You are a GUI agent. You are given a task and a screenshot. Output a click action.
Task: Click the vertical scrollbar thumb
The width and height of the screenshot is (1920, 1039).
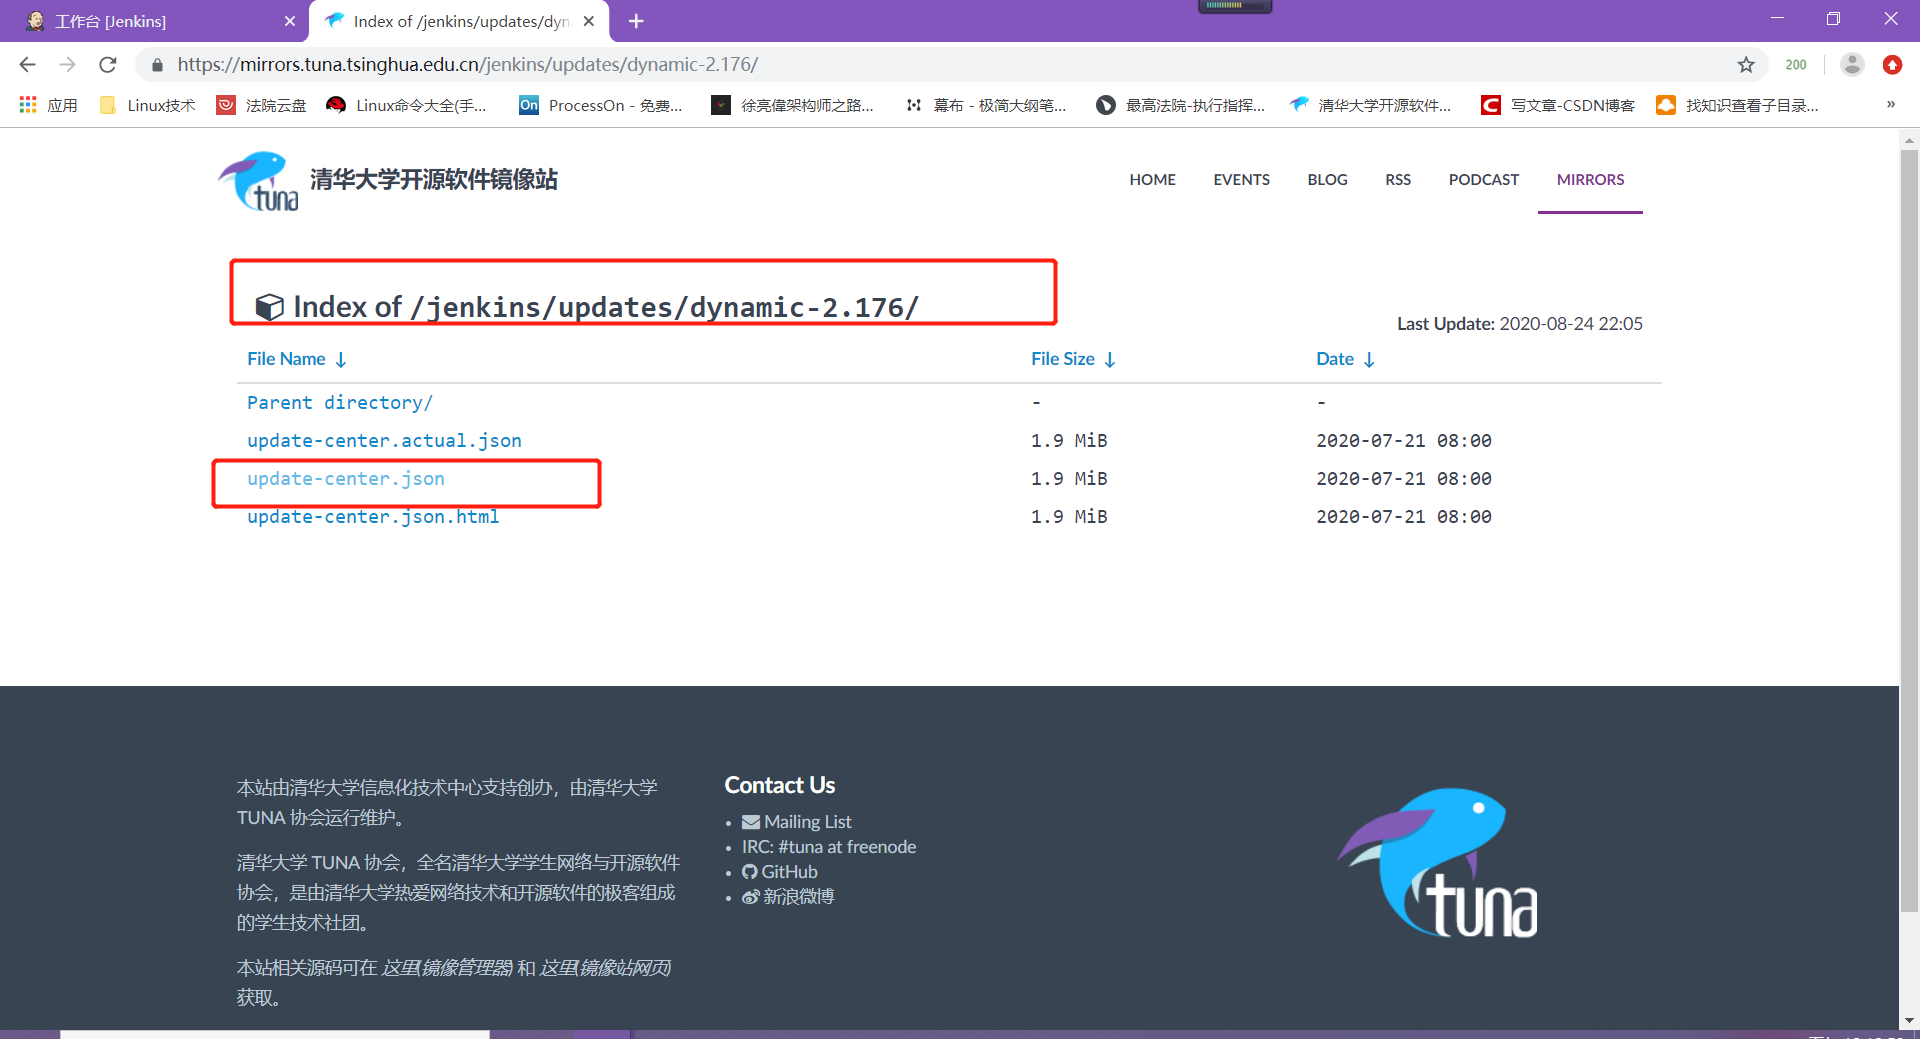(1909, 530)
